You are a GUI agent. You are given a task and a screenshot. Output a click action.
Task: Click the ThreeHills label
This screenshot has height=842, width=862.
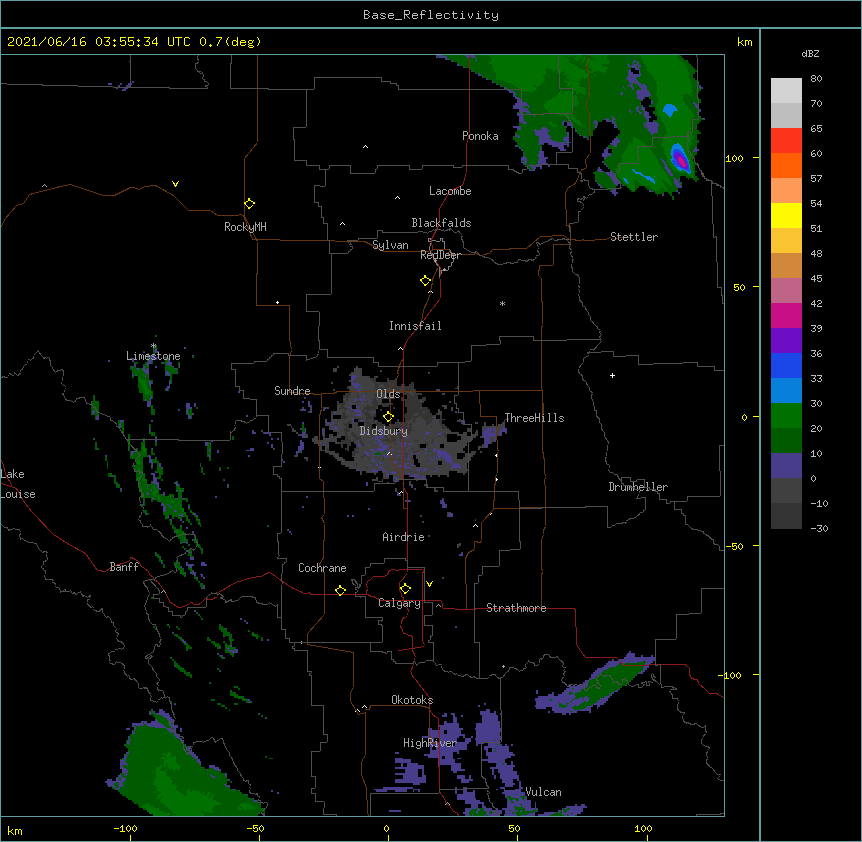[x=534, y=418]
